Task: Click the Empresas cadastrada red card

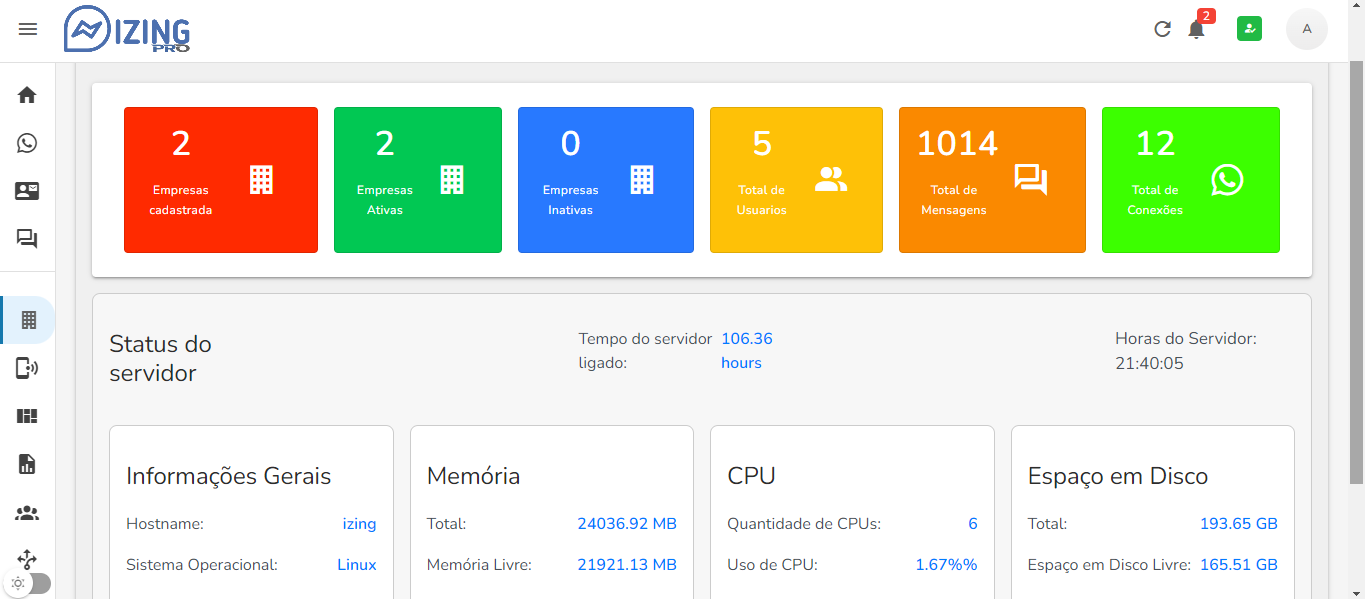Action: pos(221,180)
